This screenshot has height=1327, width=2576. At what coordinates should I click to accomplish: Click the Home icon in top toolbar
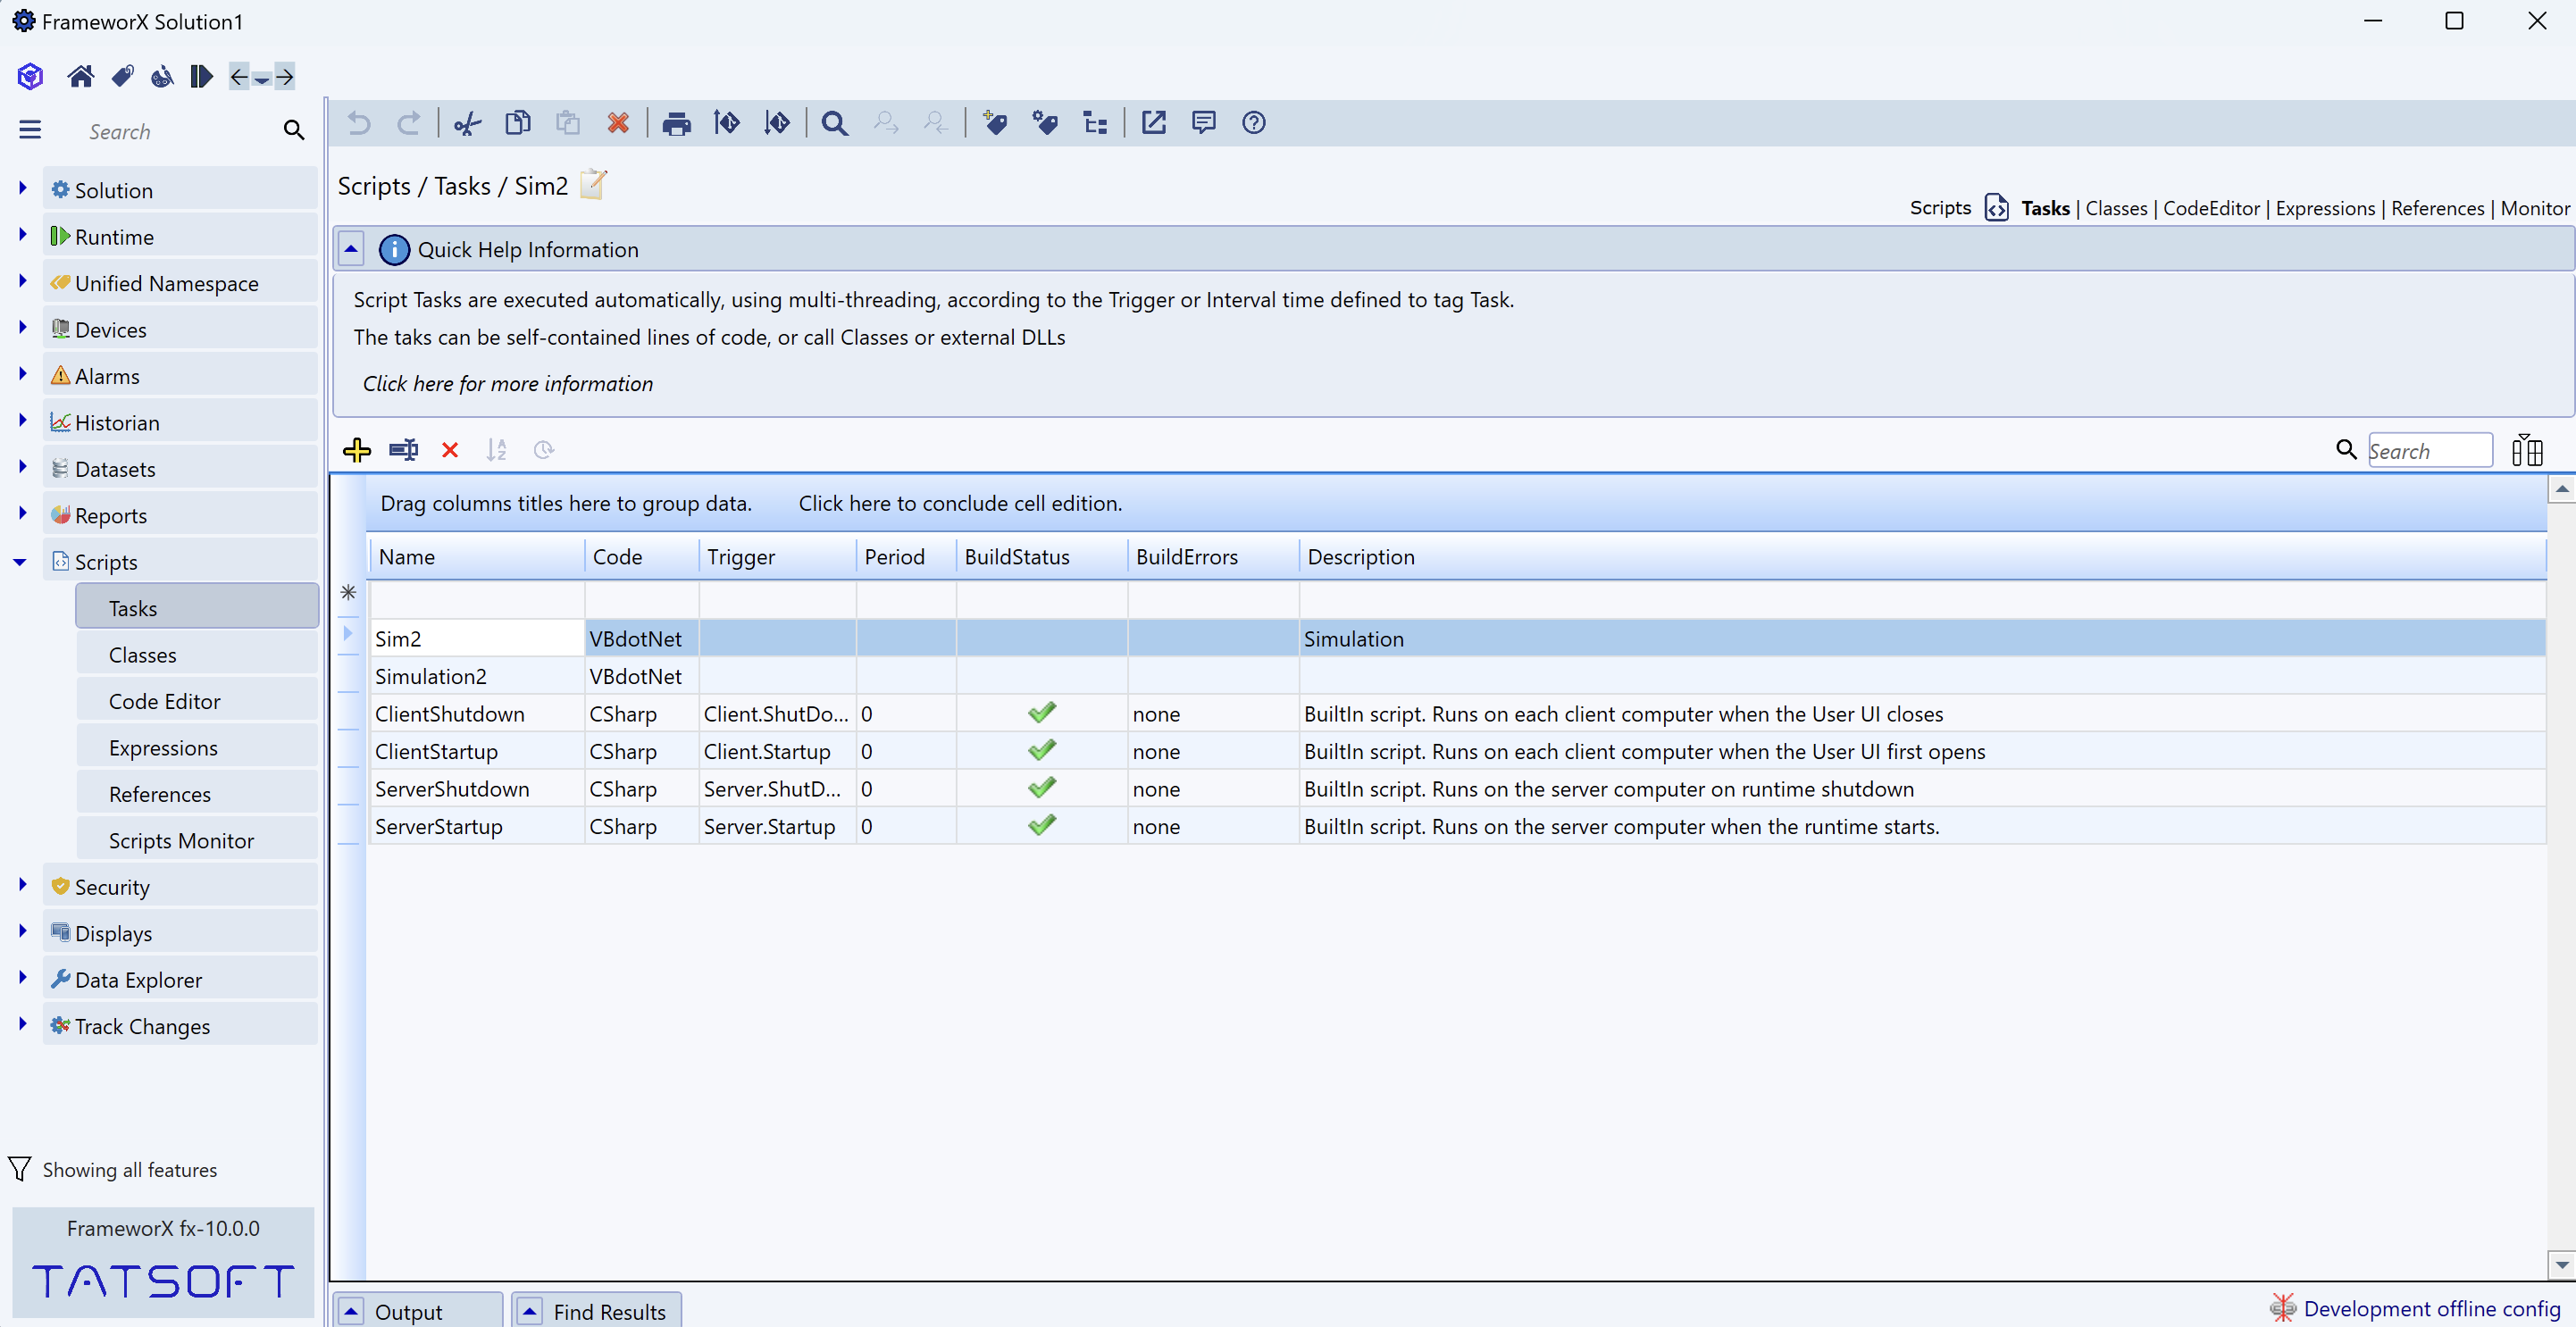pos(81,76)
